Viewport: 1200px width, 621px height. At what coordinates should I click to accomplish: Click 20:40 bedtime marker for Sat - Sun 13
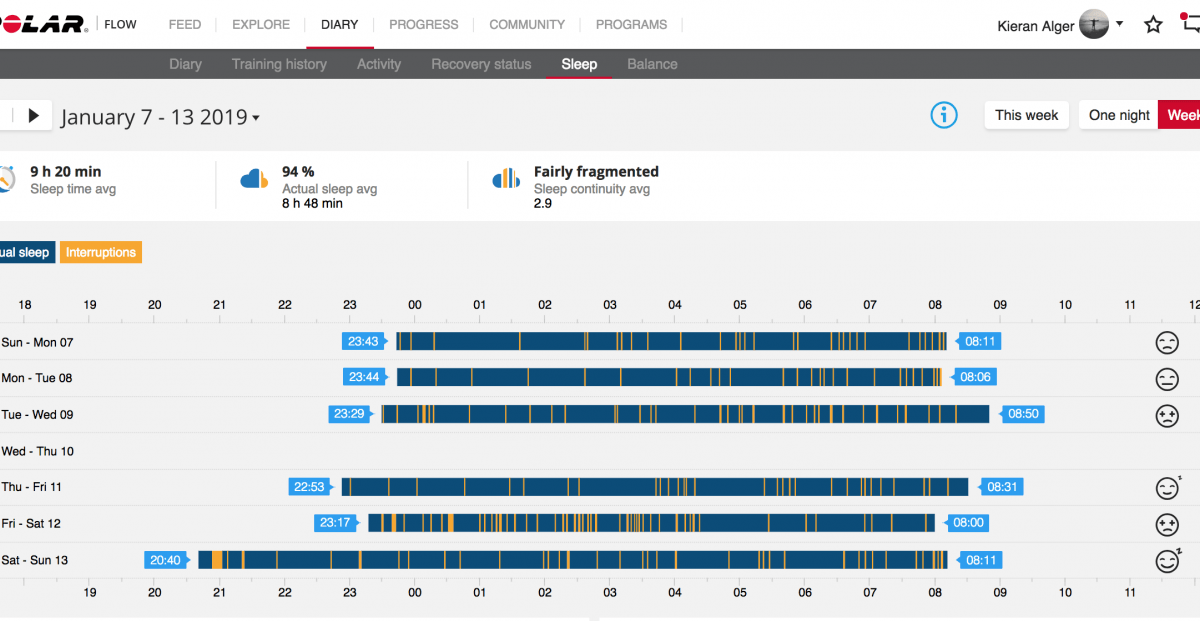tap(166, 560)
